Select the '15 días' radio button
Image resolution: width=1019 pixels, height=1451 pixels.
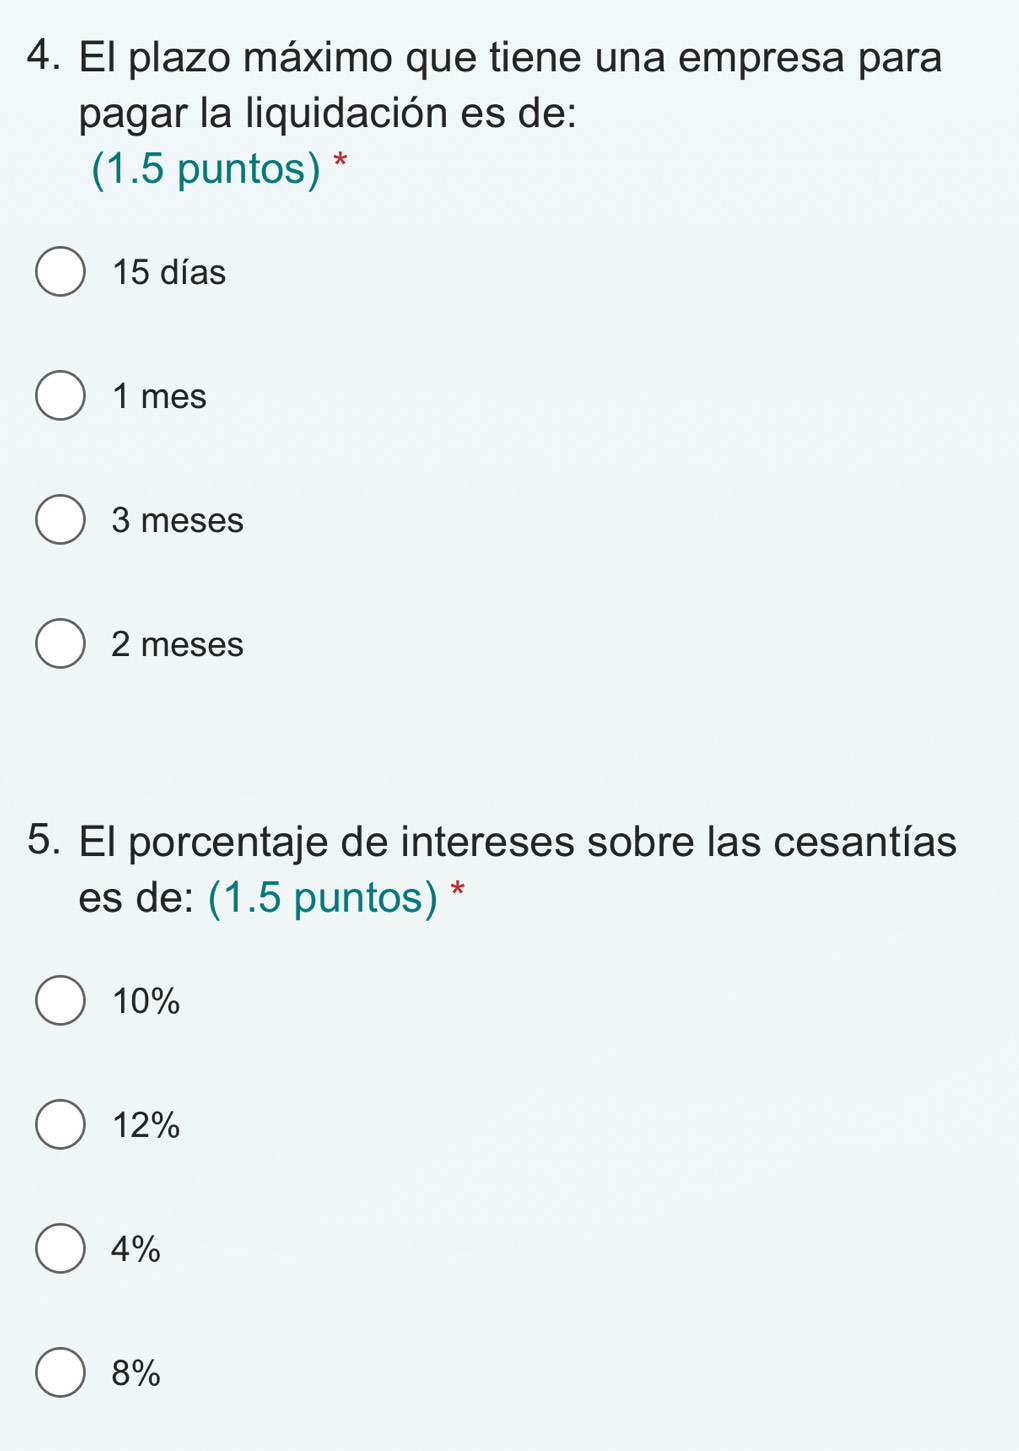(60, 272)
